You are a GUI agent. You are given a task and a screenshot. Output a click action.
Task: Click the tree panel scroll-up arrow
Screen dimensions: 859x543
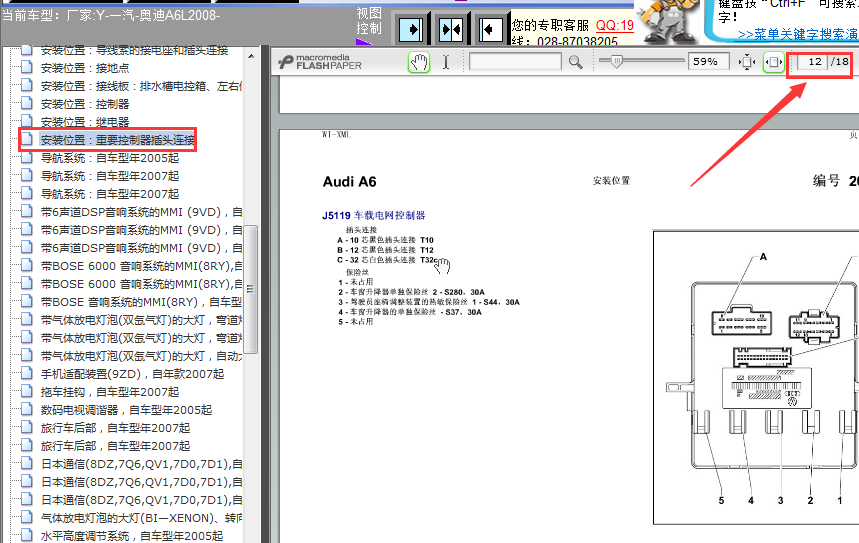tap(251, 56)
